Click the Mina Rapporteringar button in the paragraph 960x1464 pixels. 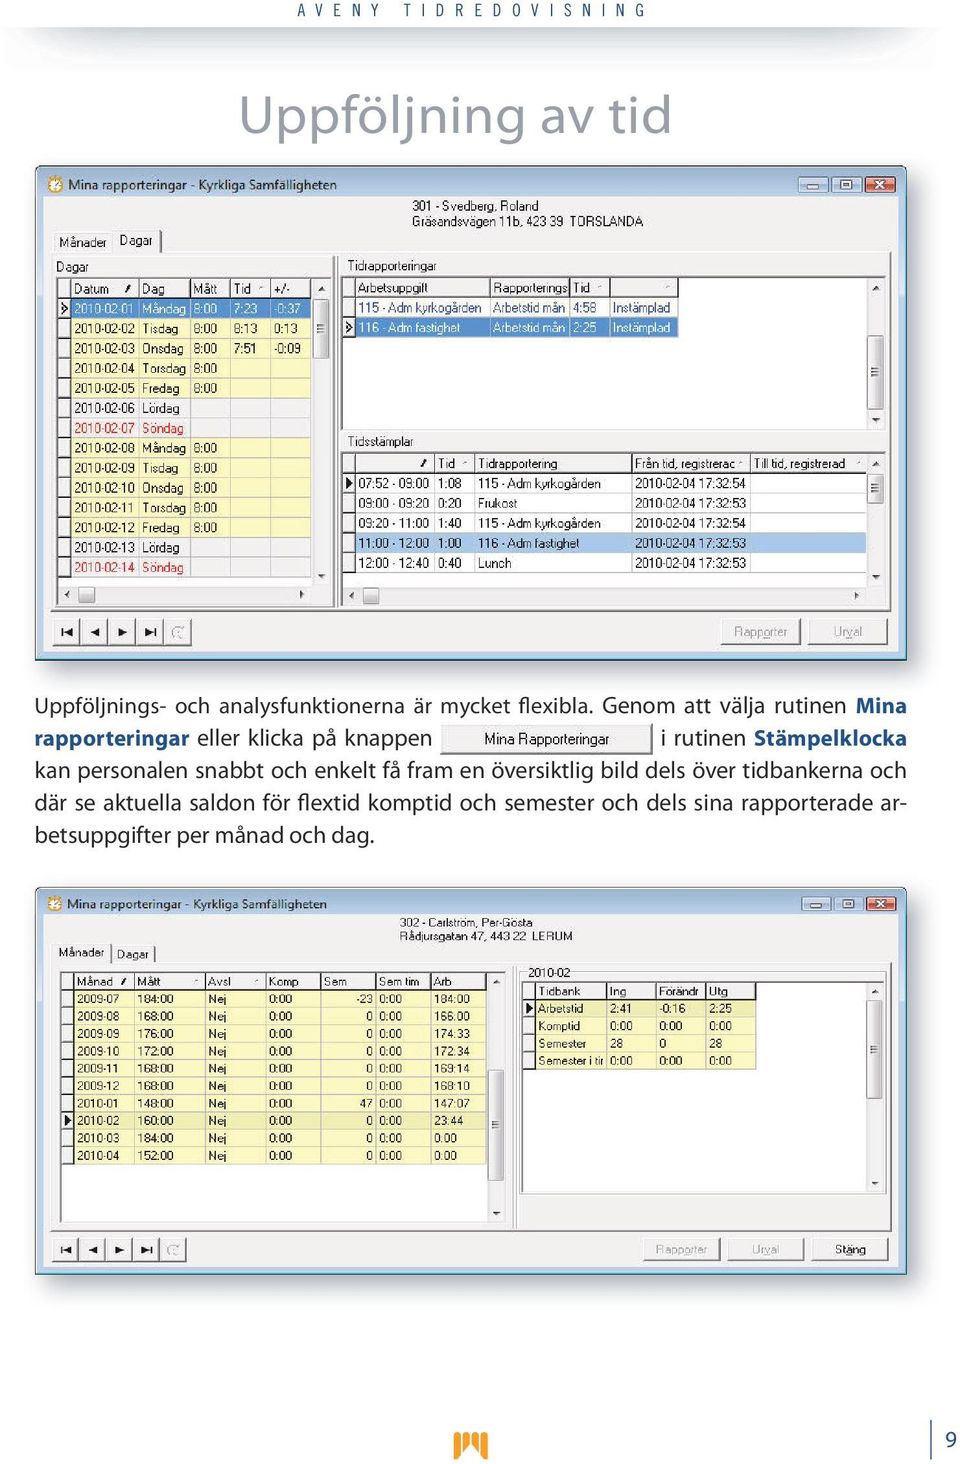click(546, 739)
